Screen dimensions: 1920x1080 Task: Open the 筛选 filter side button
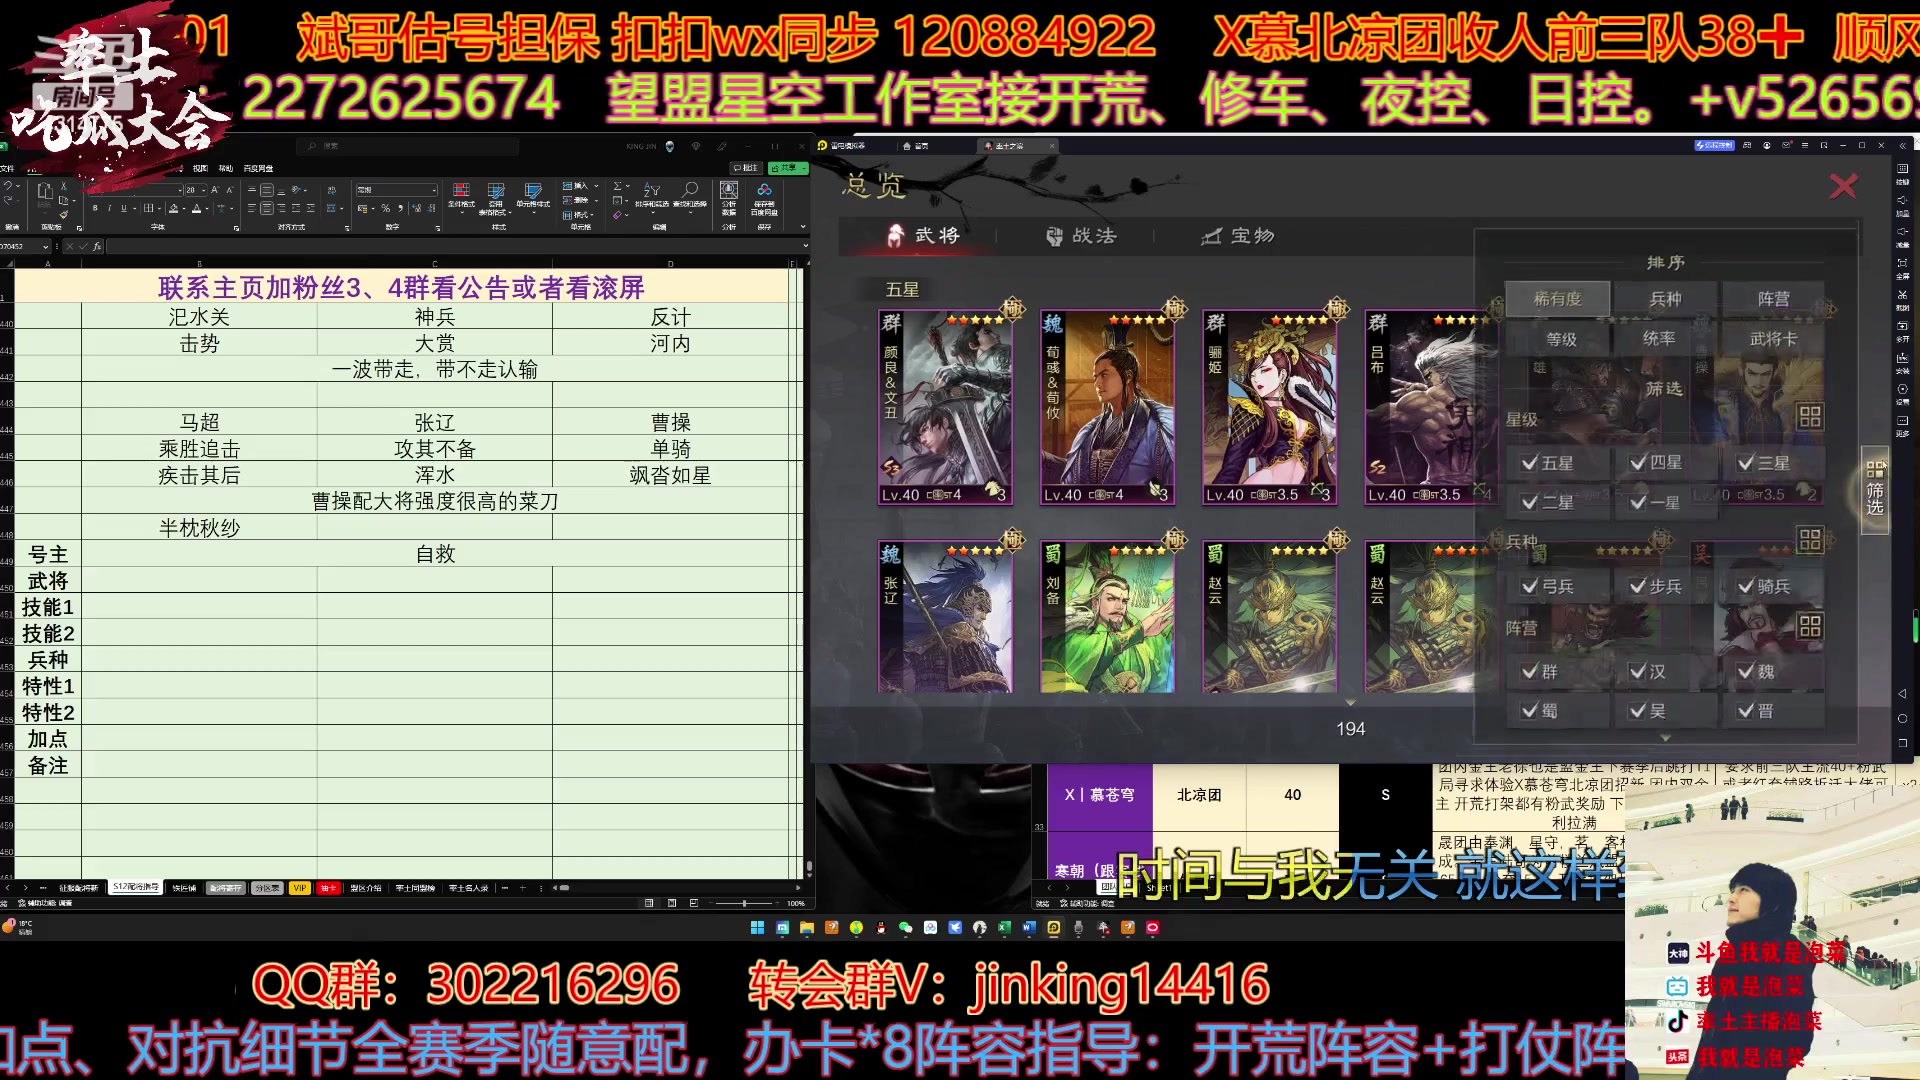[1875, 490]
